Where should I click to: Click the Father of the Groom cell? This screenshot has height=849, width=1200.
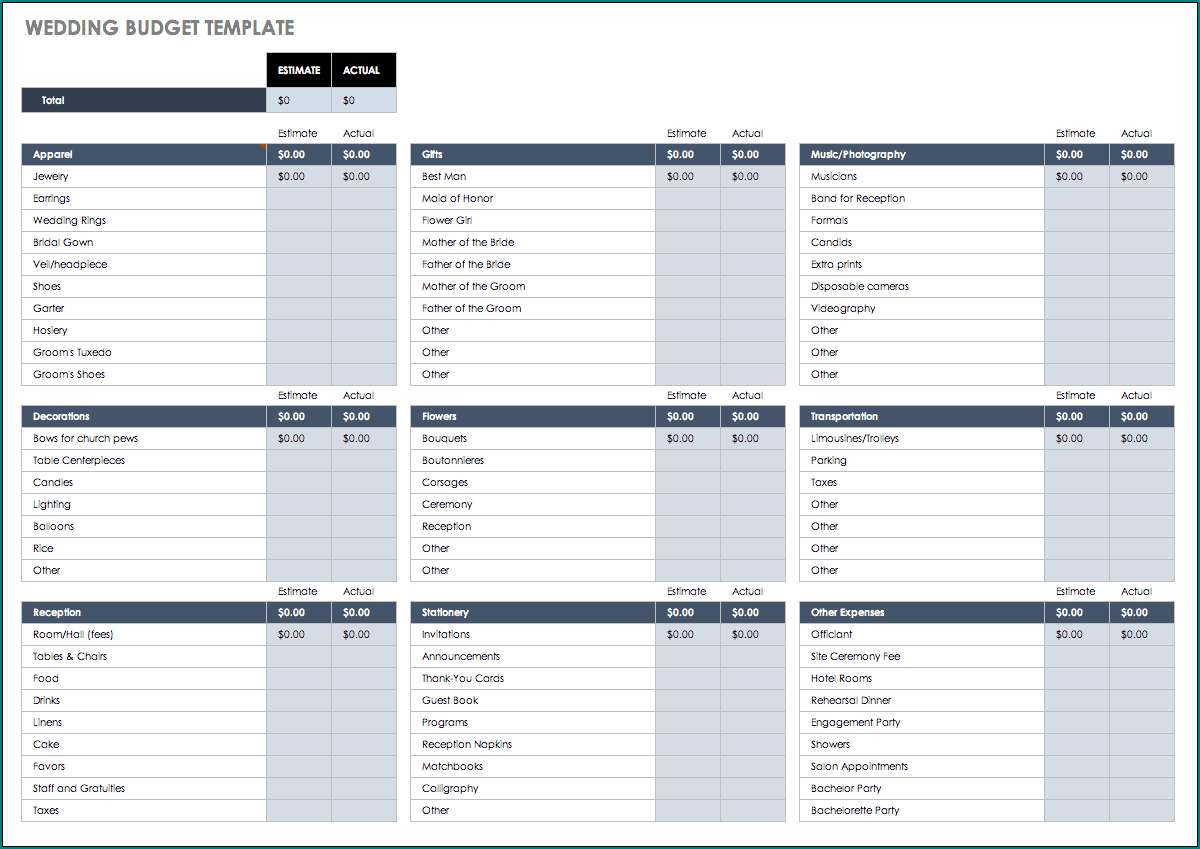(533, 309)
